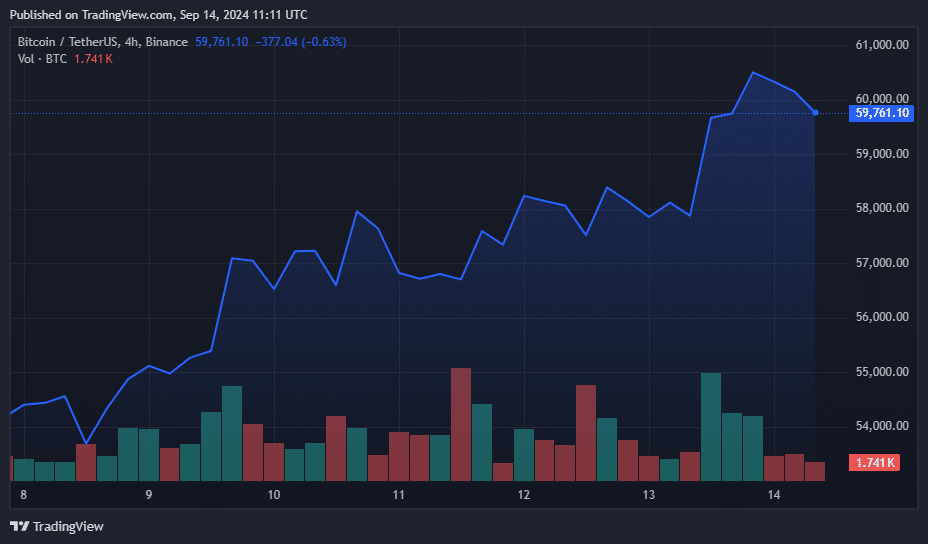Click the 61,000.00 price axis label
The height and width of the screenshot is (544, 928).
pos(882,45)
